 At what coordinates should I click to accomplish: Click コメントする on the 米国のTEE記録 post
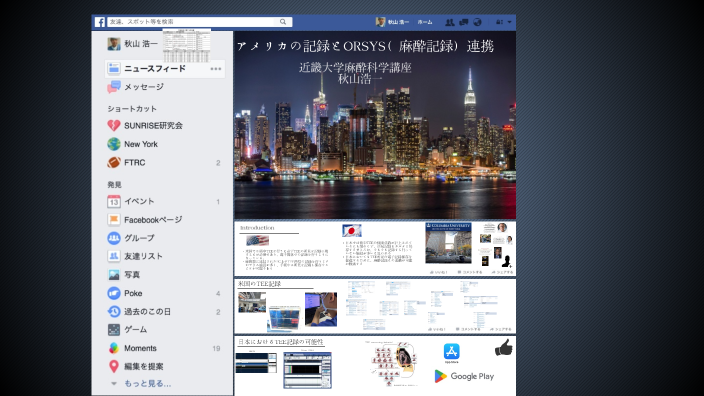click(x=467, y=329)
